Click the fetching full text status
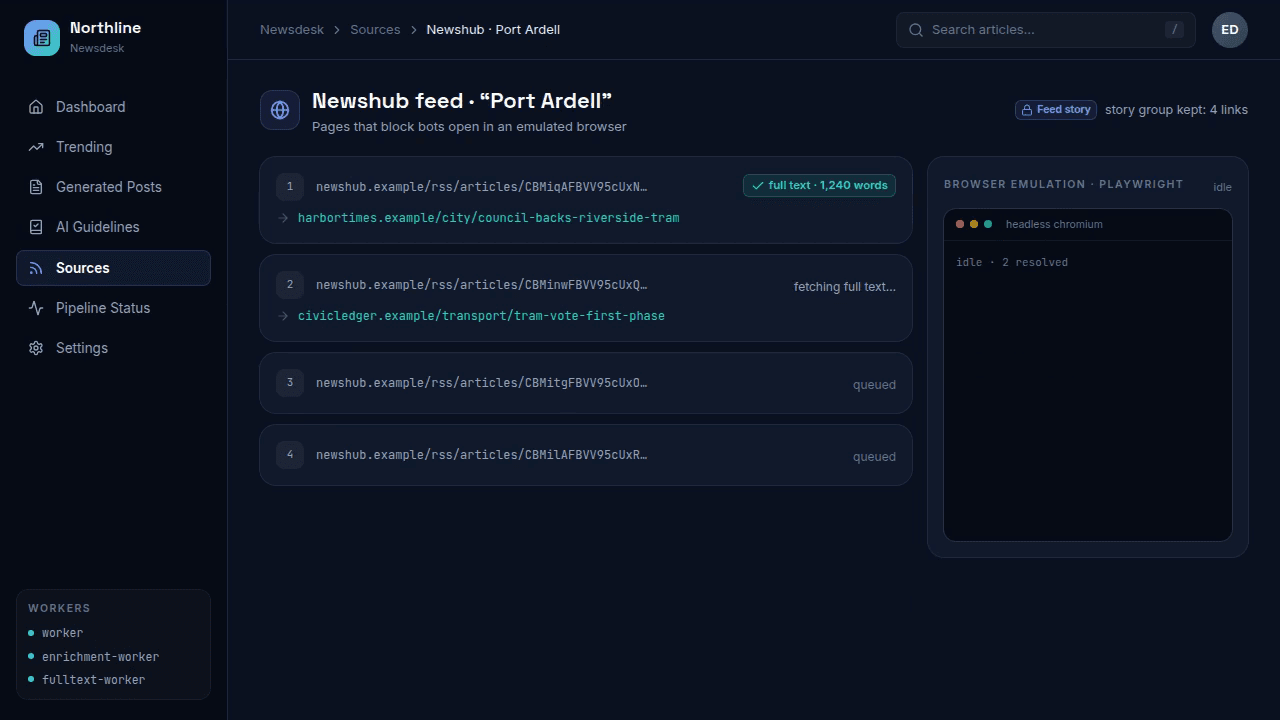The width and height of the screenshot is (1280, 720). [845, 287]
